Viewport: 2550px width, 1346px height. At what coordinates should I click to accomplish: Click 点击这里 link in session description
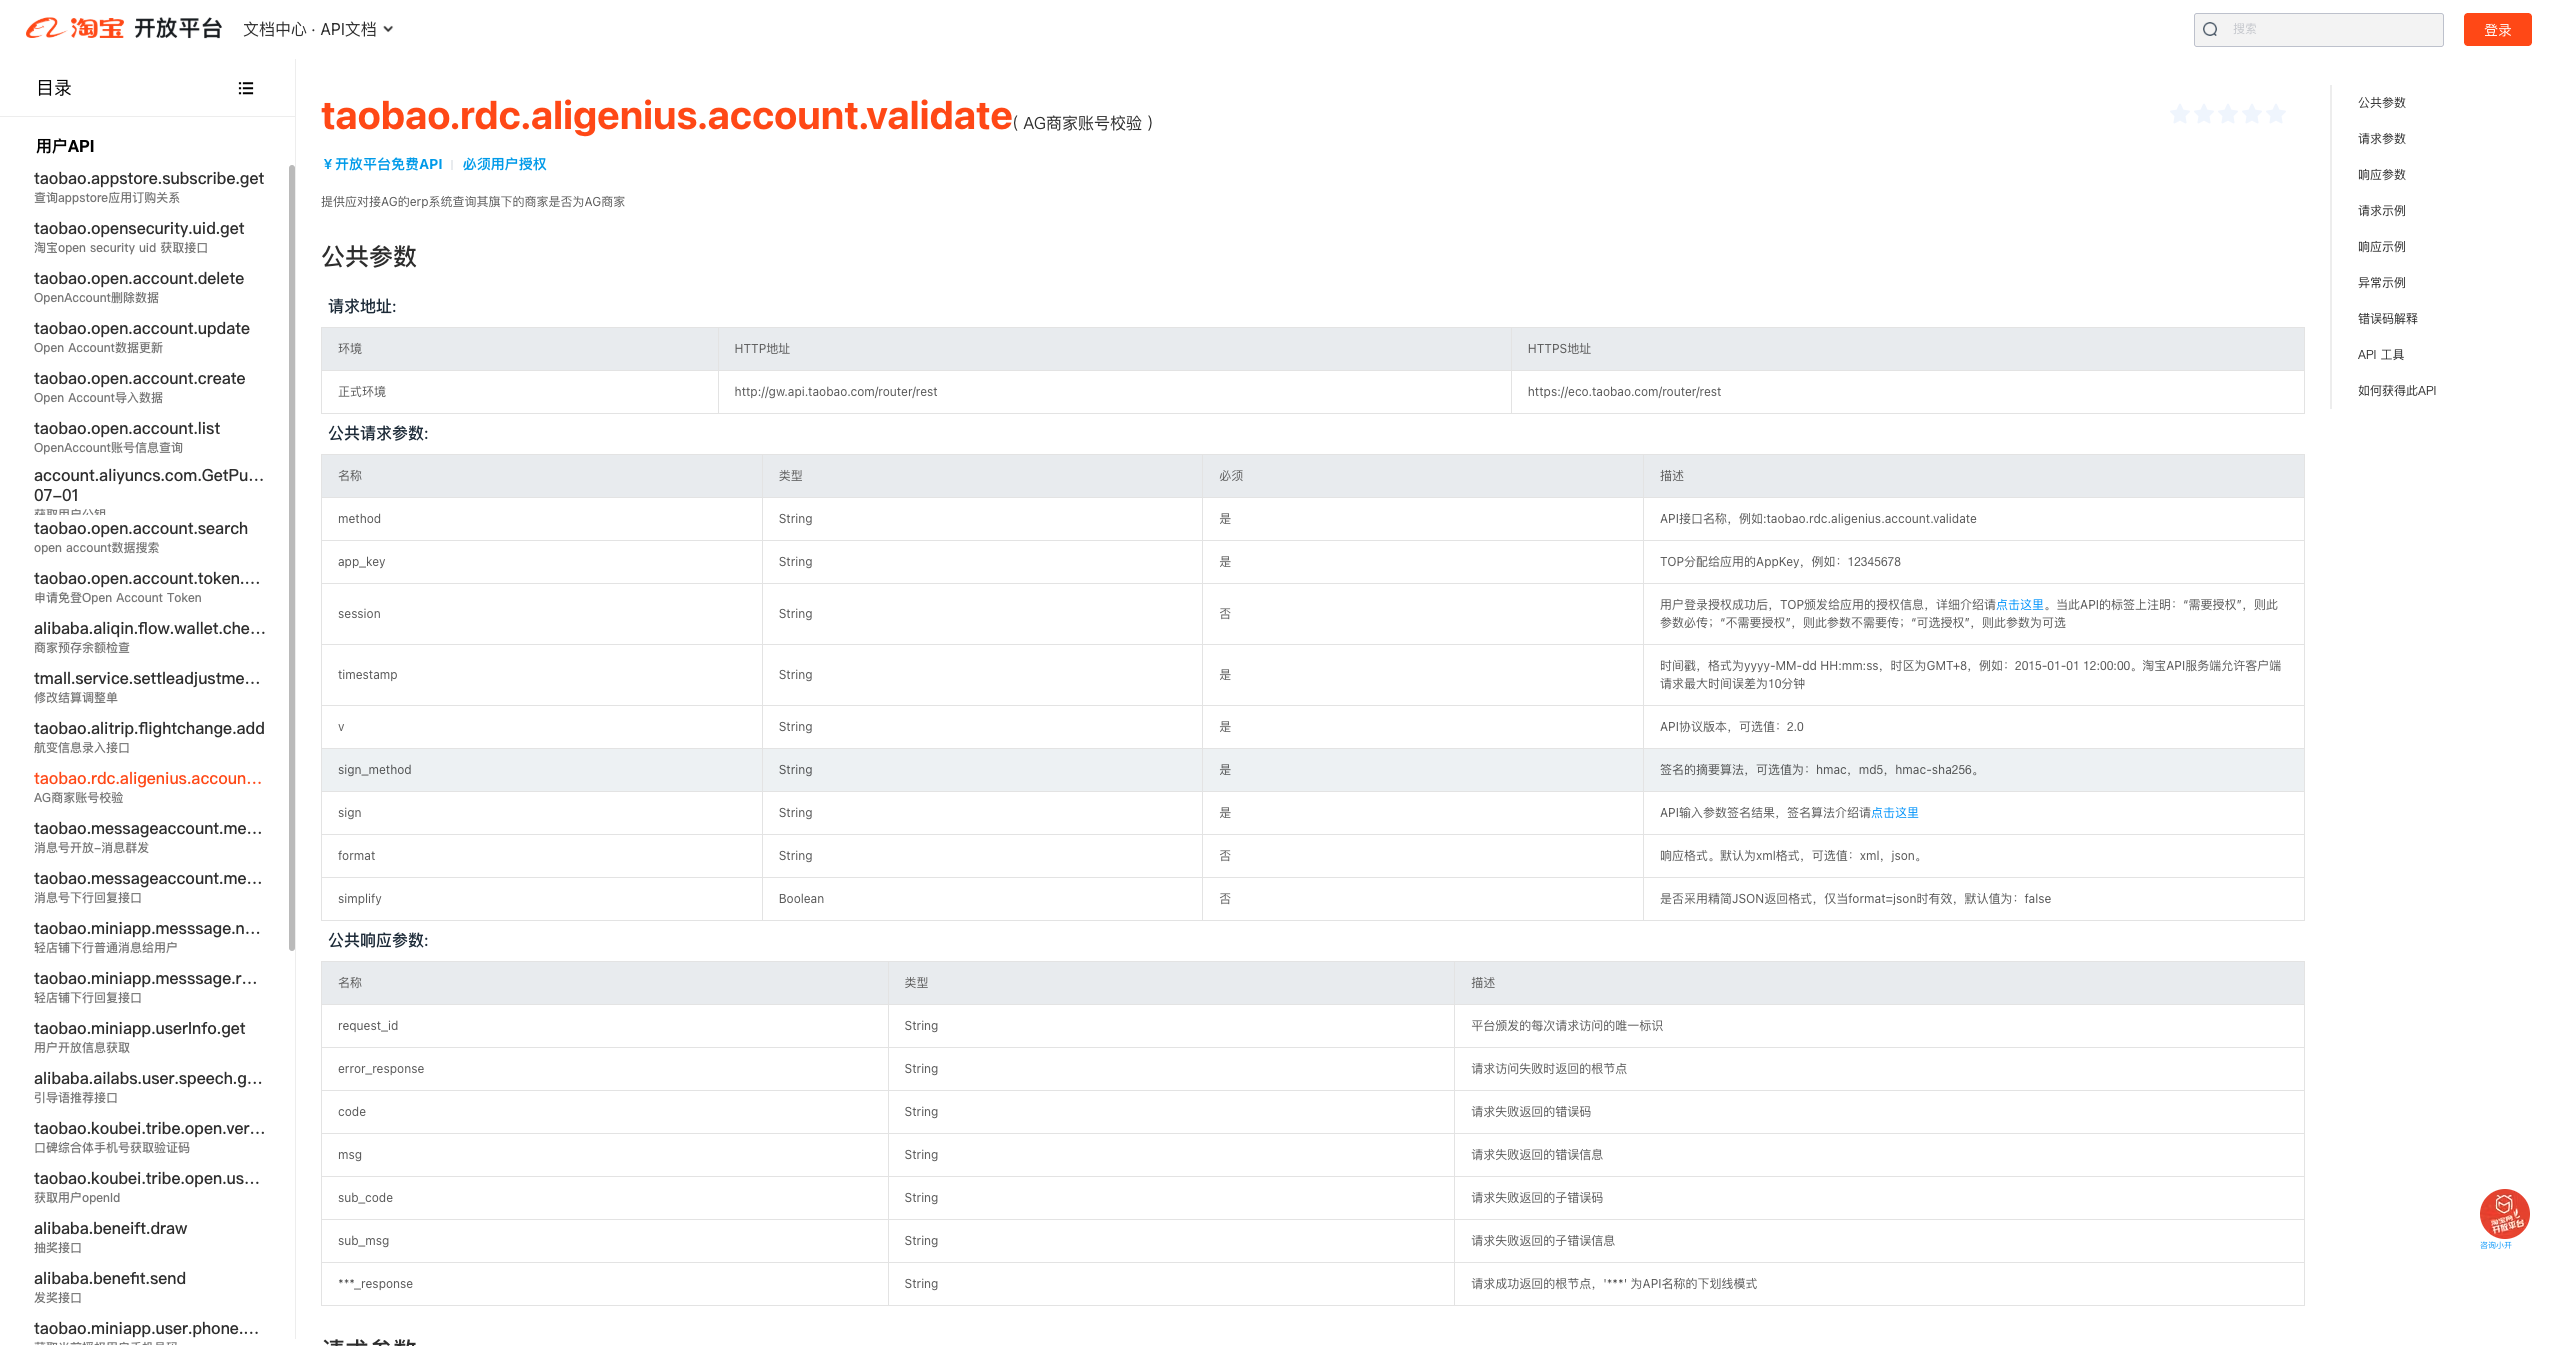click(2019, 604)
